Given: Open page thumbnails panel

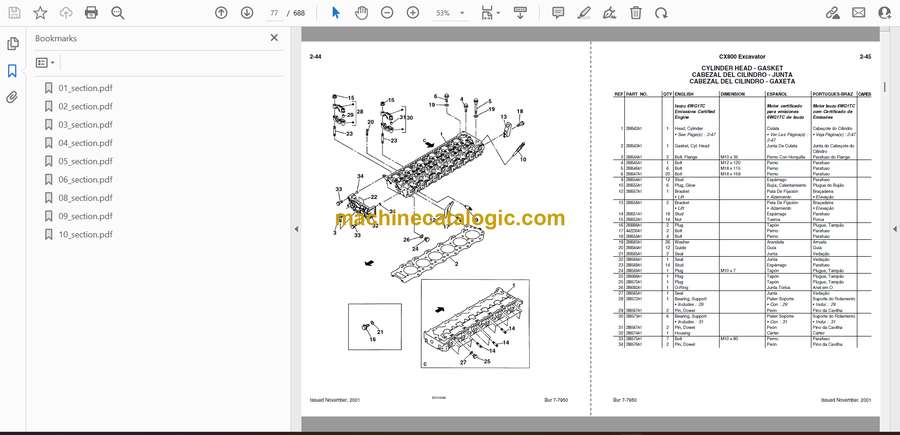Looking at the screenshot, I should coord(13,44).
